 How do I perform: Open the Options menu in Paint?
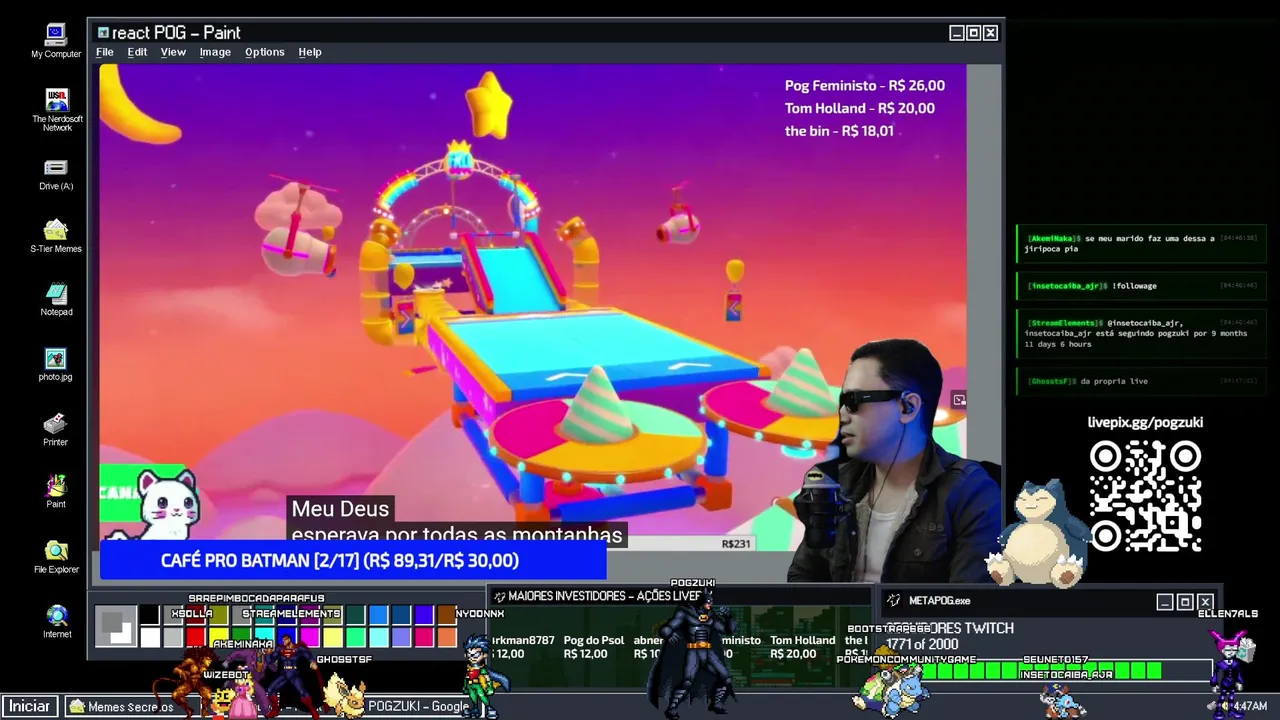[x=265, y=52]
